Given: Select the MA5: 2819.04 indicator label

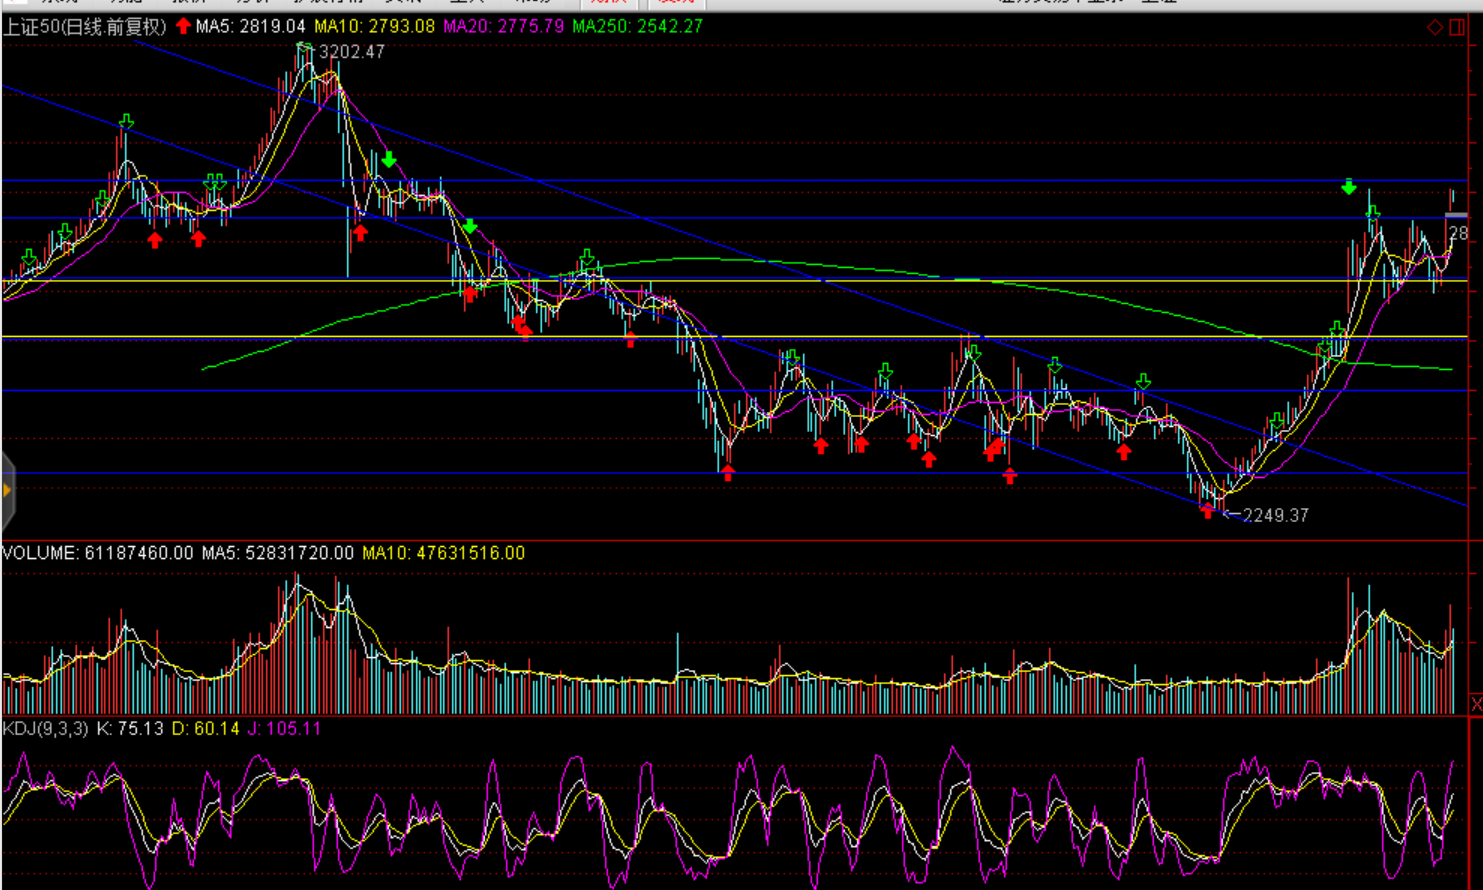Looking at the screenshot, I should click(x=250, y=27).
